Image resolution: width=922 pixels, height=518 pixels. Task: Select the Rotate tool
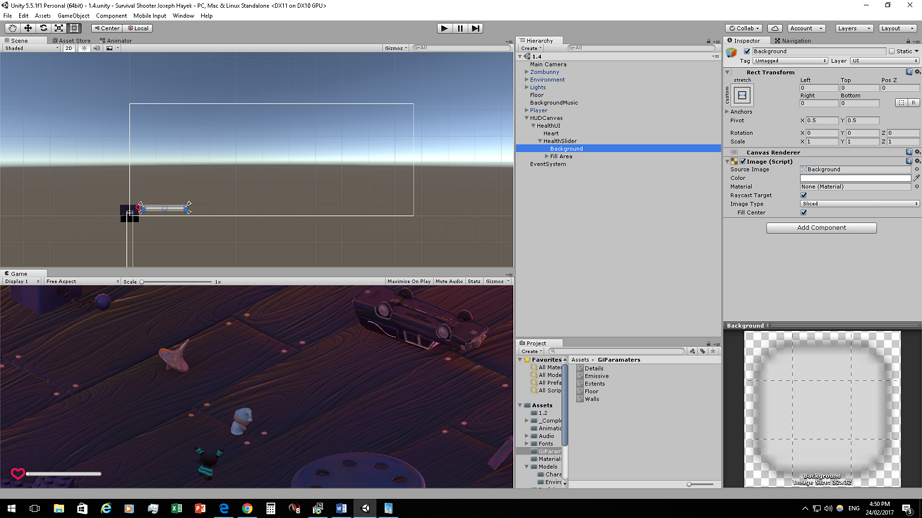[x=43, y=28]
